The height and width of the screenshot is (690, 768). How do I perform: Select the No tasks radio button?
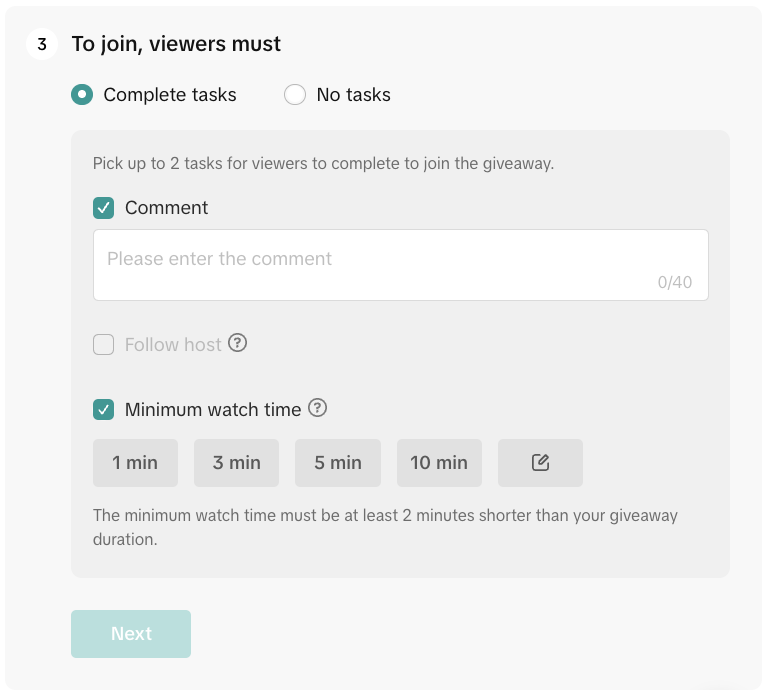click(x=295, y=95)
